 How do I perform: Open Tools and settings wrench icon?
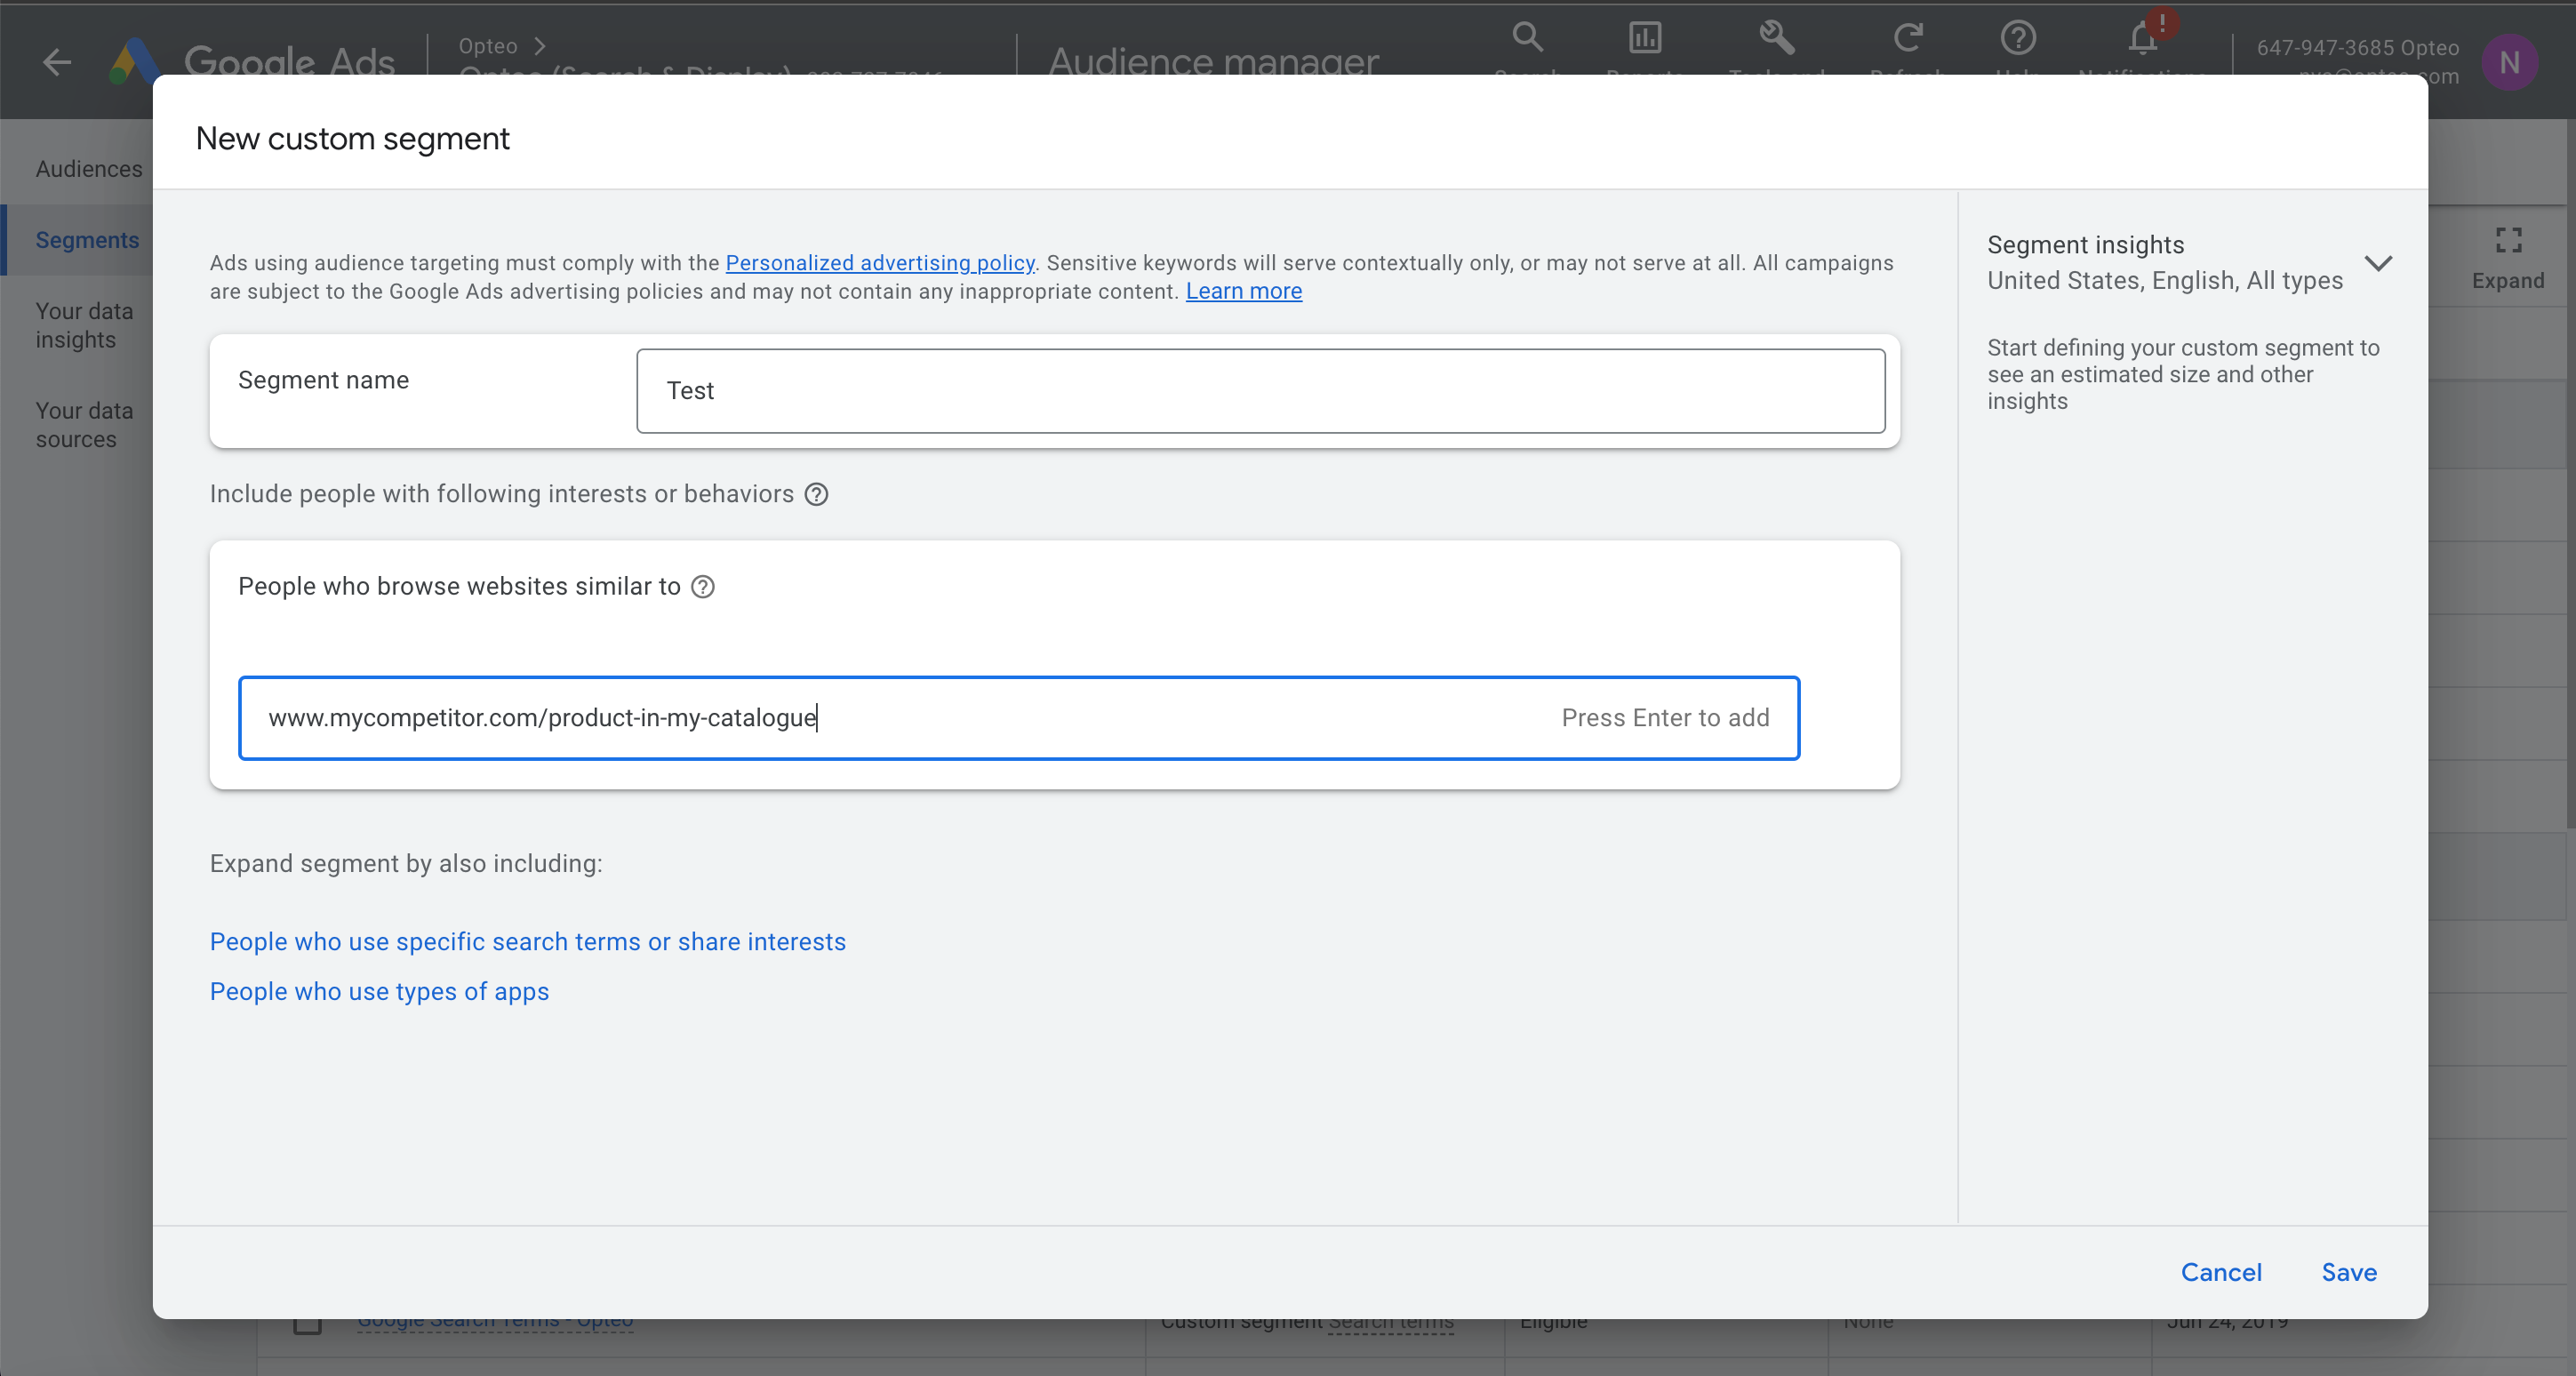click(x=1776, y=38)
